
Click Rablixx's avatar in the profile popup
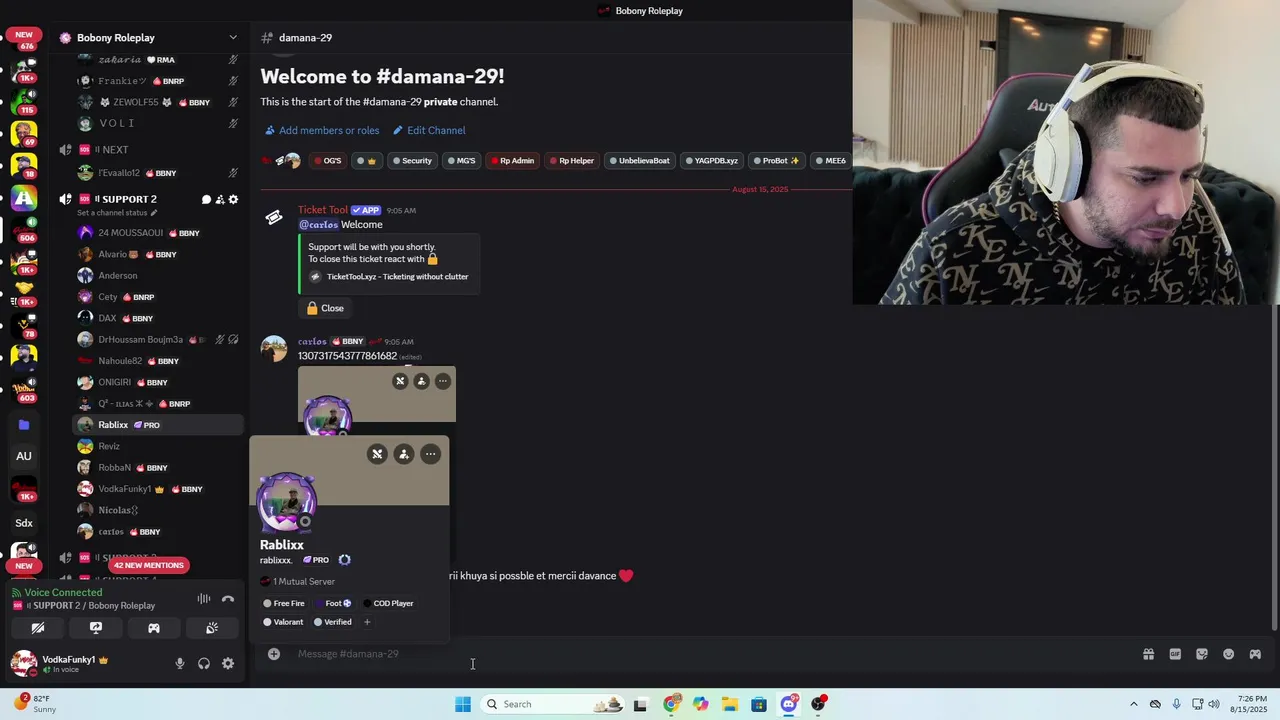287,502
